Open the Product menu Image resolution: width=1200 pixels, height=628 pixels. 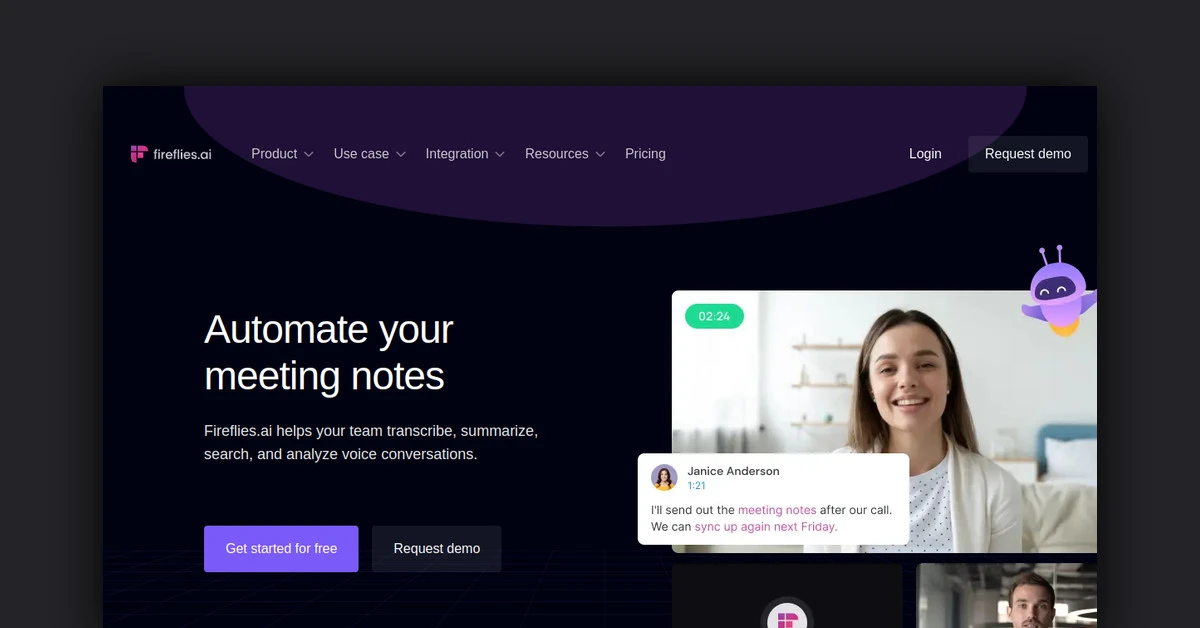pyautogui.click(x=274, y=154)
